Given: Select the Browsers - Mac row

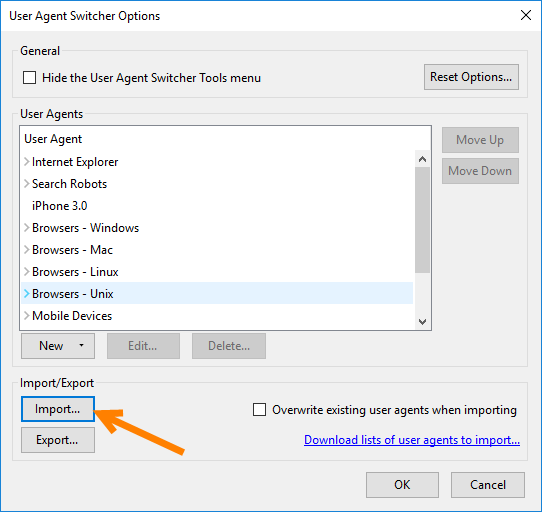Looking at the screenshot, I should point(217,250).
